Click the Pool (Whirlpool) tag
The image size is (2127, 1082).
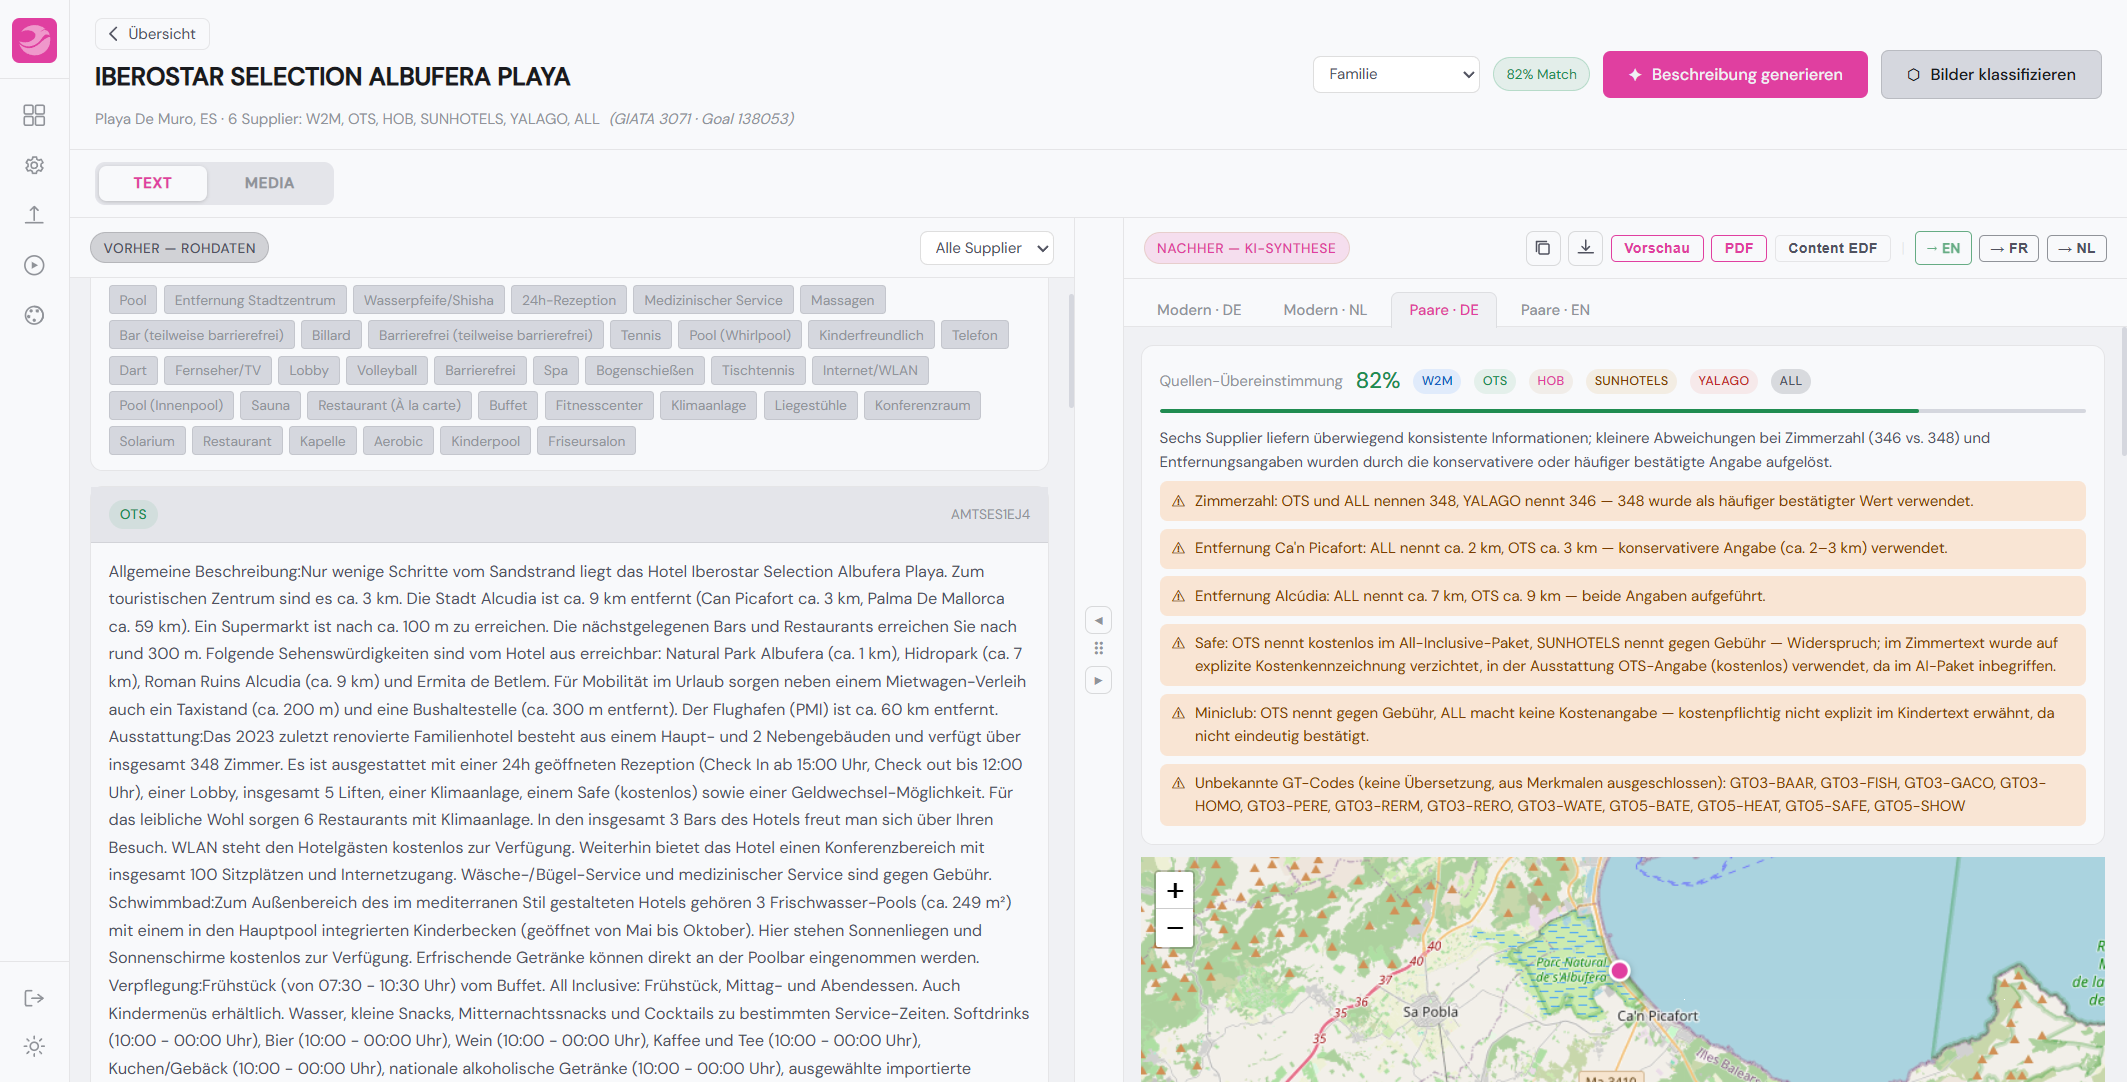740,335
